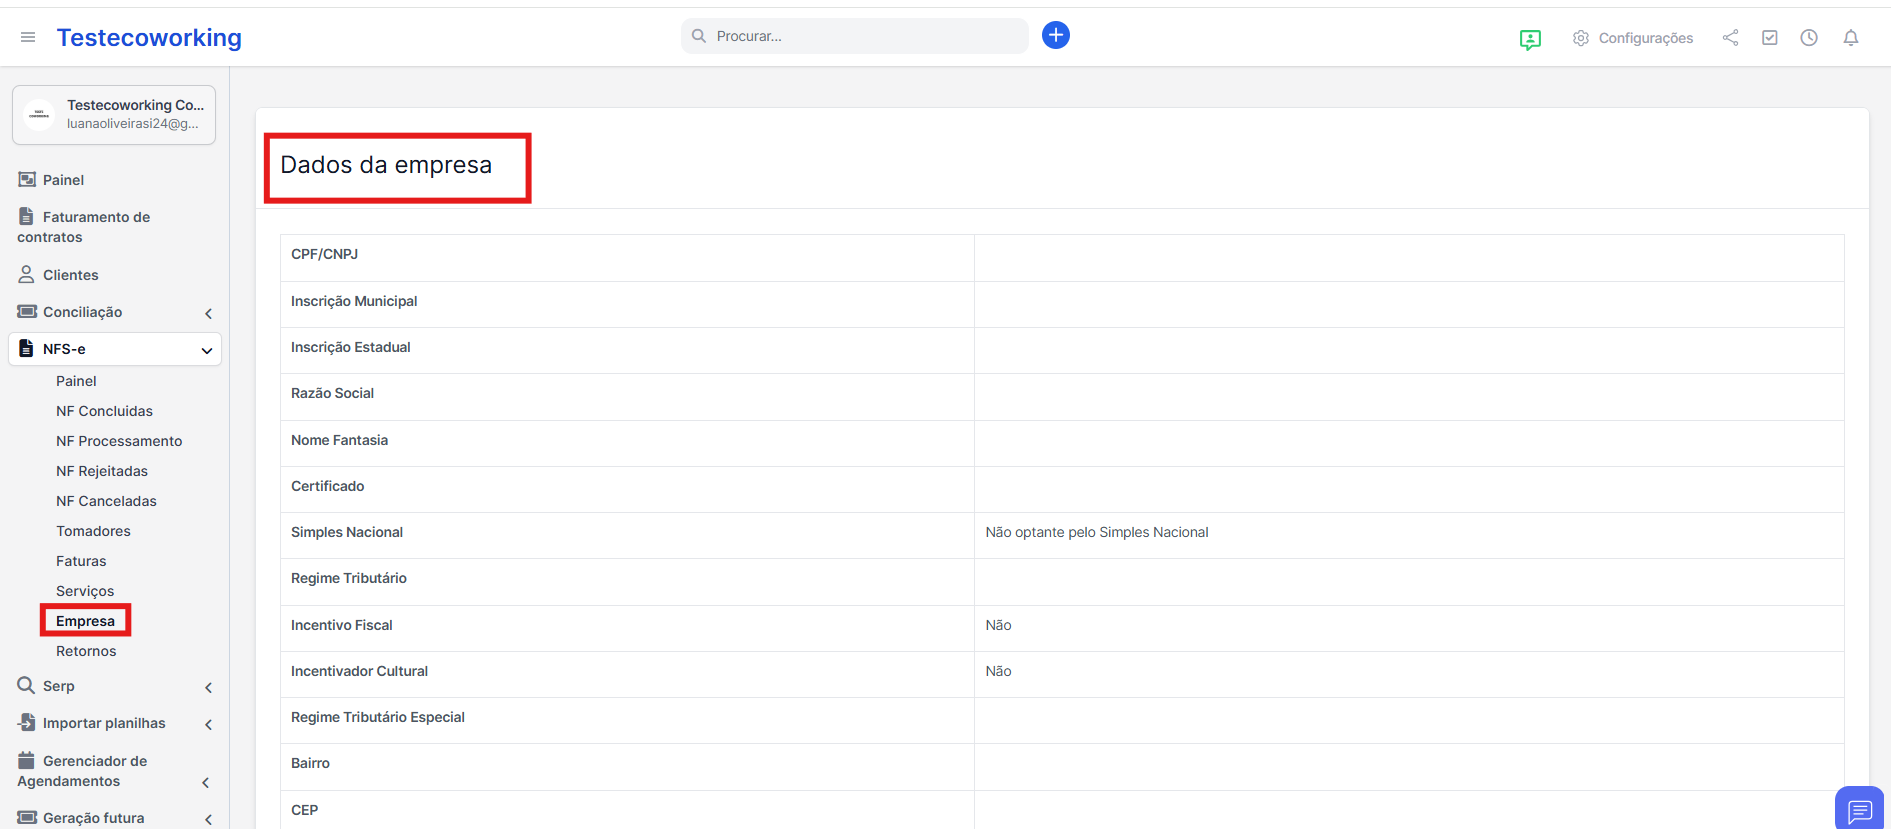Open Configurações settings

pos(1632,38)
